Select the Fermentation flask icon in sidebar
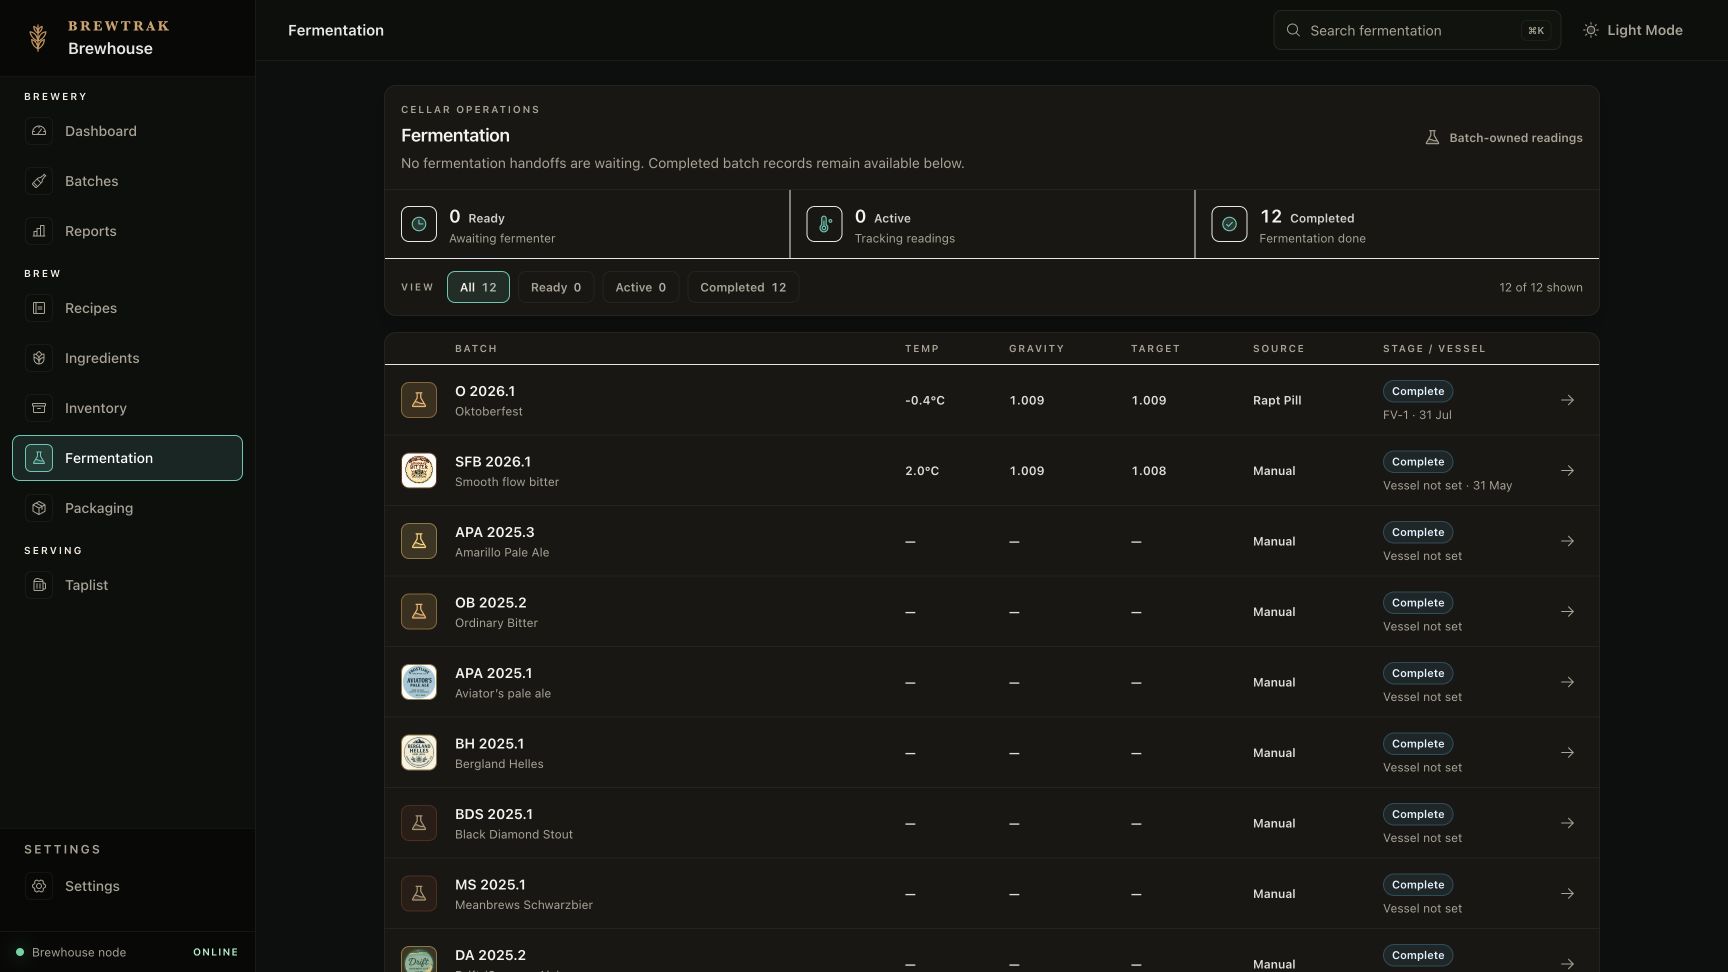 39,458
